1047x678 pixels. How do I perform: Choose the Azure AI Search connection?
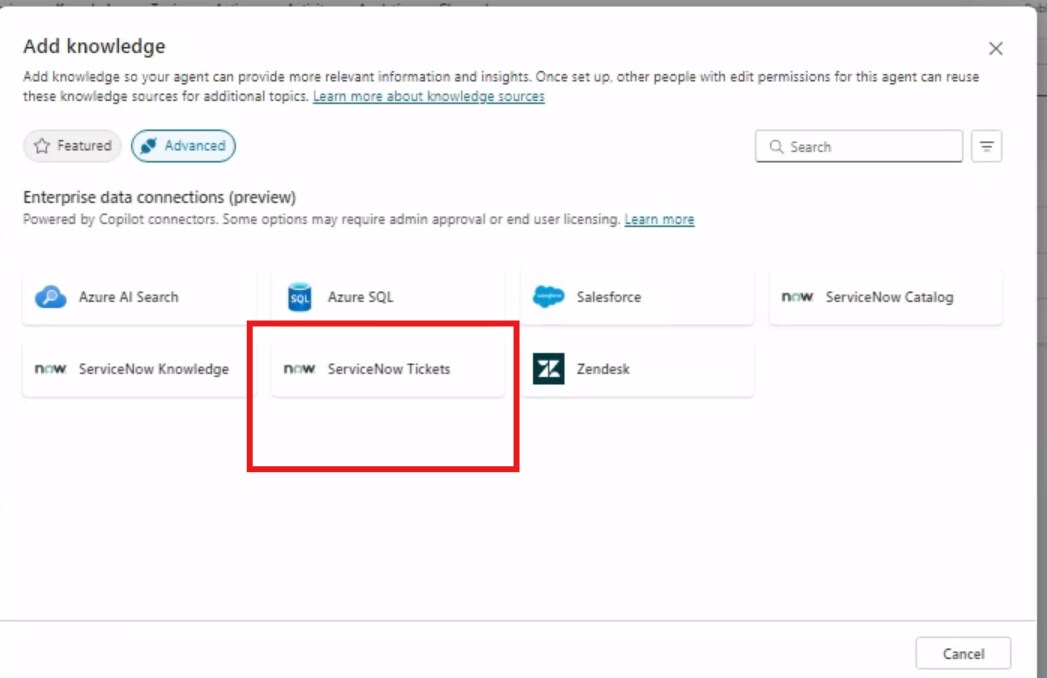[x=139, y=297]
